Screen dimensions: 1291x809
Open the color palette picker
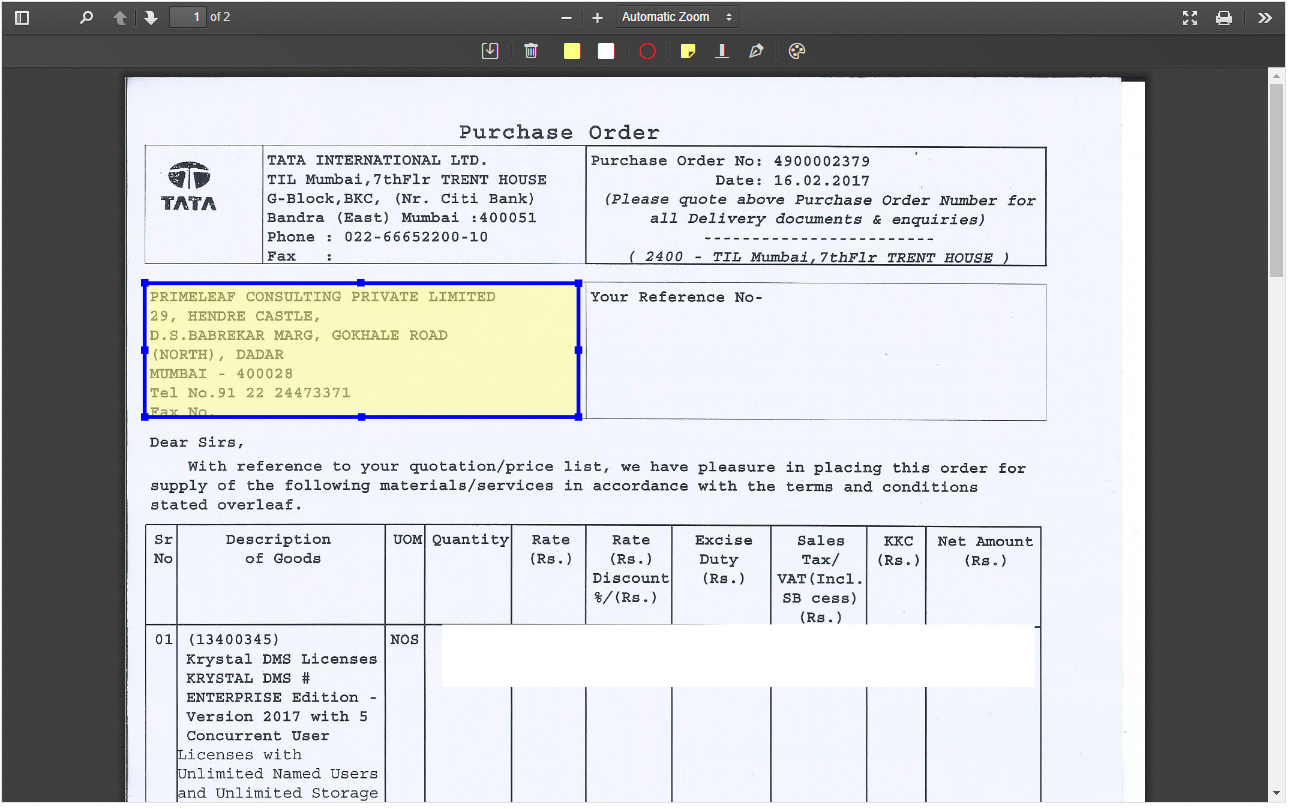(797, 51)
